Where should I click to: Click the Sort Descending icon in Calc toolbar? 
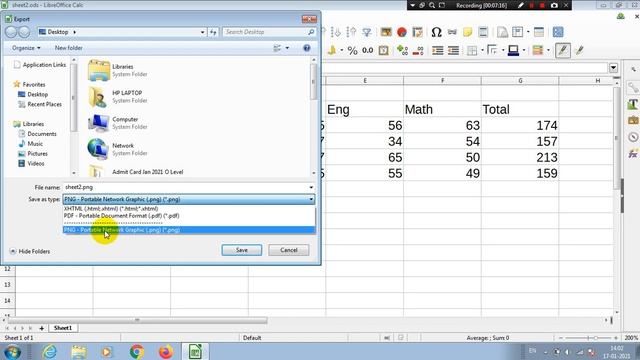coord(351,32)
